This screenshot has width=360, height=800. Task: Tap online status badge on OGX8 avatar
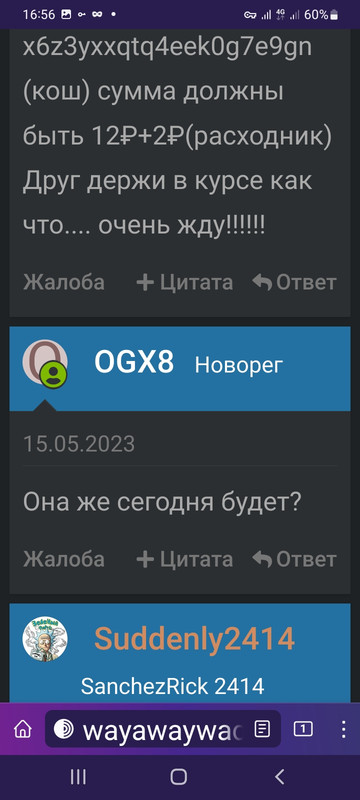(x=54, y=375)
